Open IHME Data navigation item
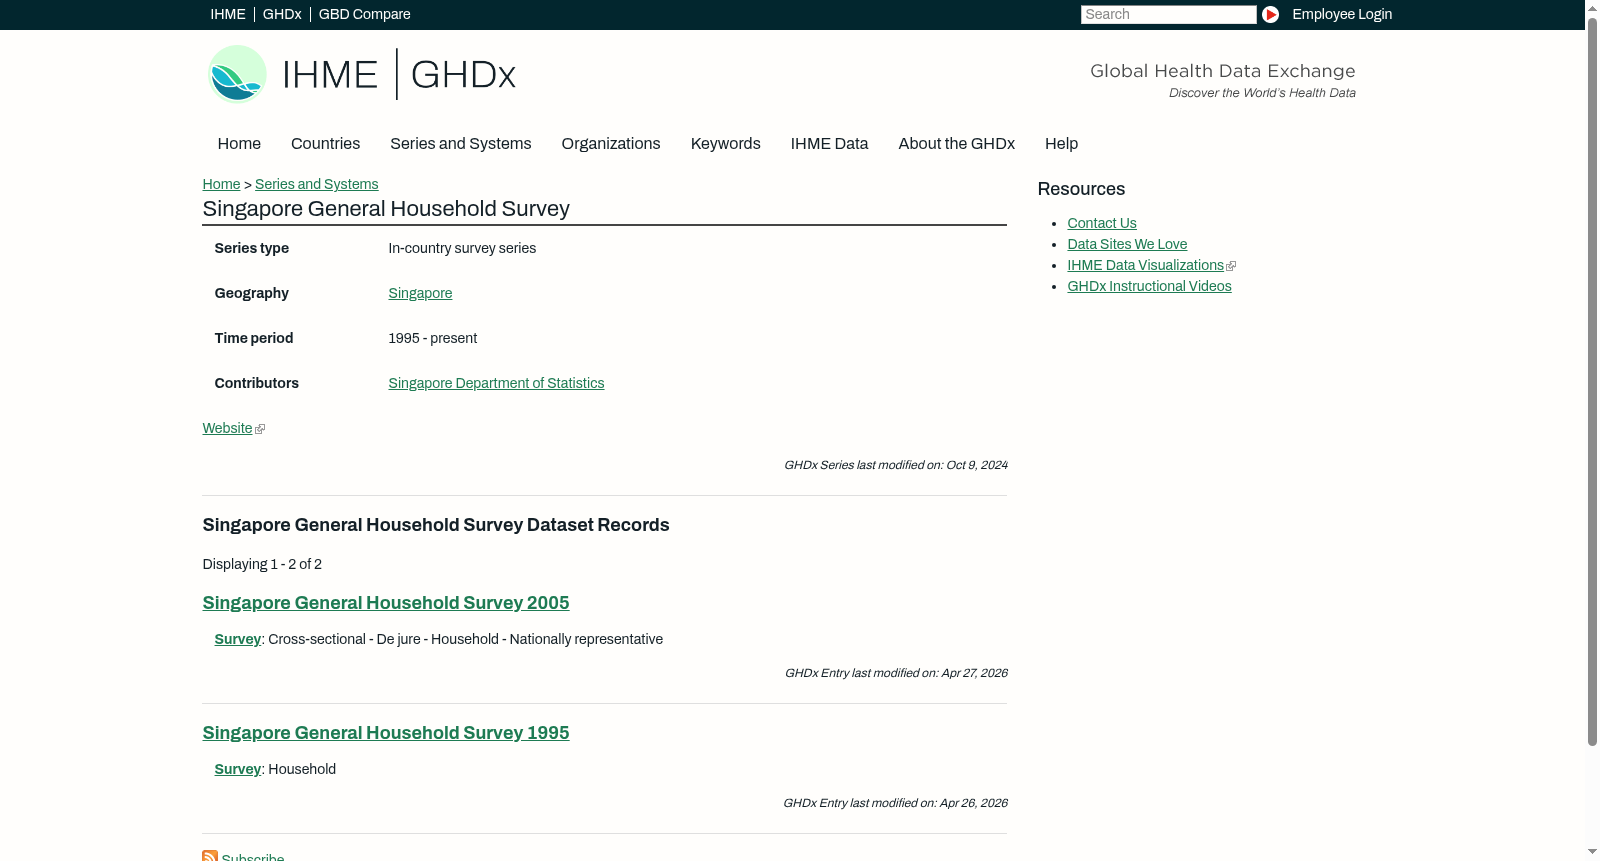1600x861 pixels. click(x=829, y=144)
